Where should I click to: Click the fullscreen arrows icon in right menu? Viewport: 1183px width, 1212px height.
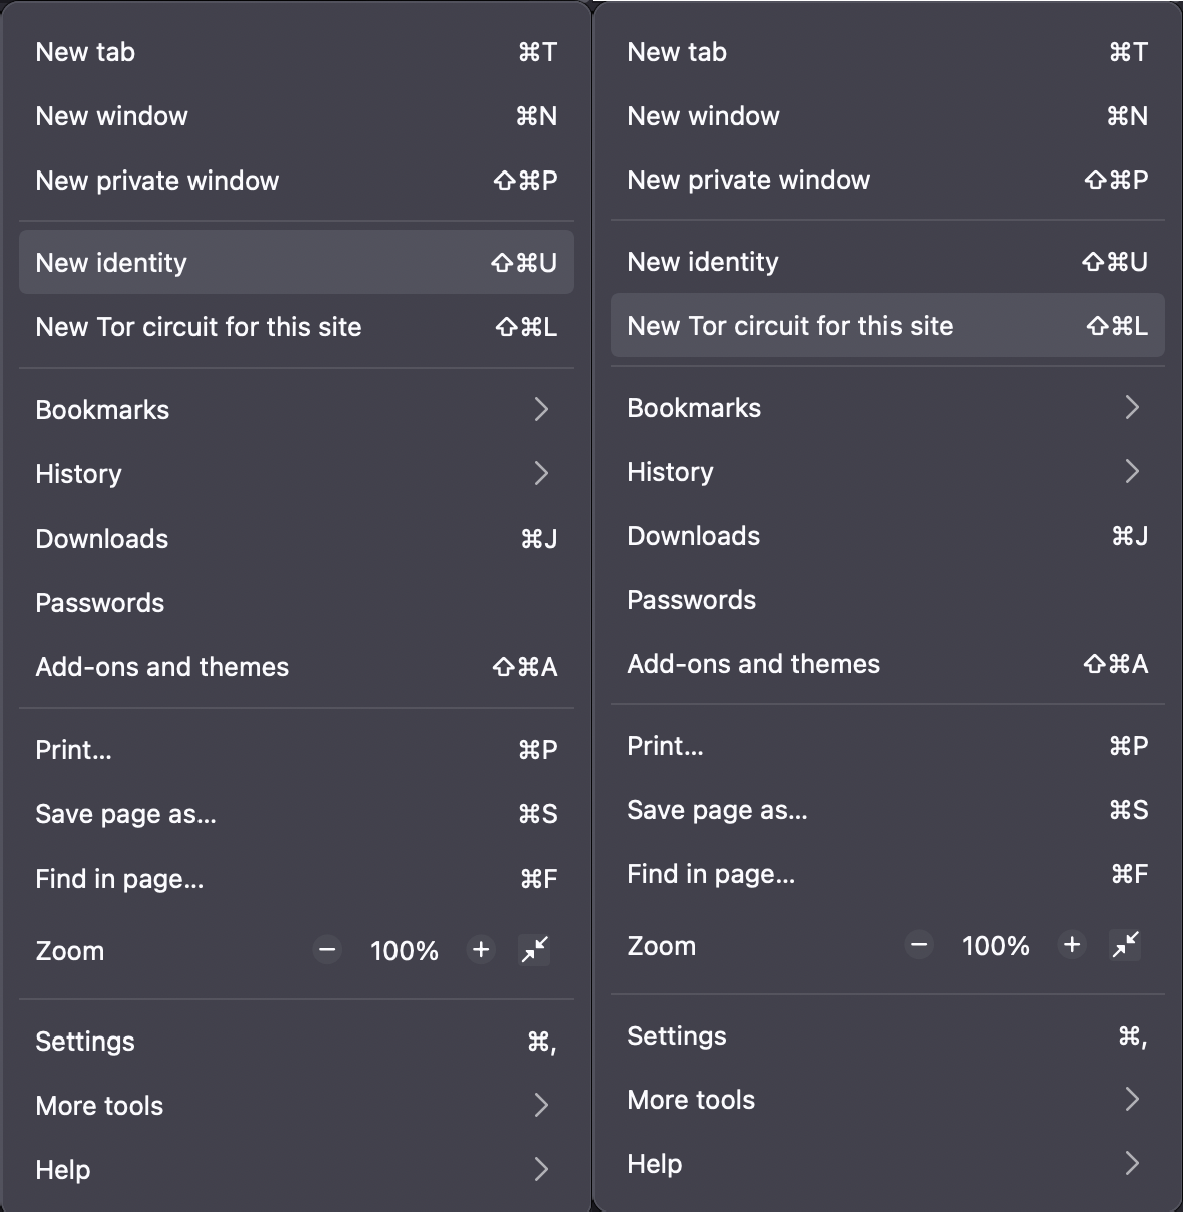tap(1126, 944)
